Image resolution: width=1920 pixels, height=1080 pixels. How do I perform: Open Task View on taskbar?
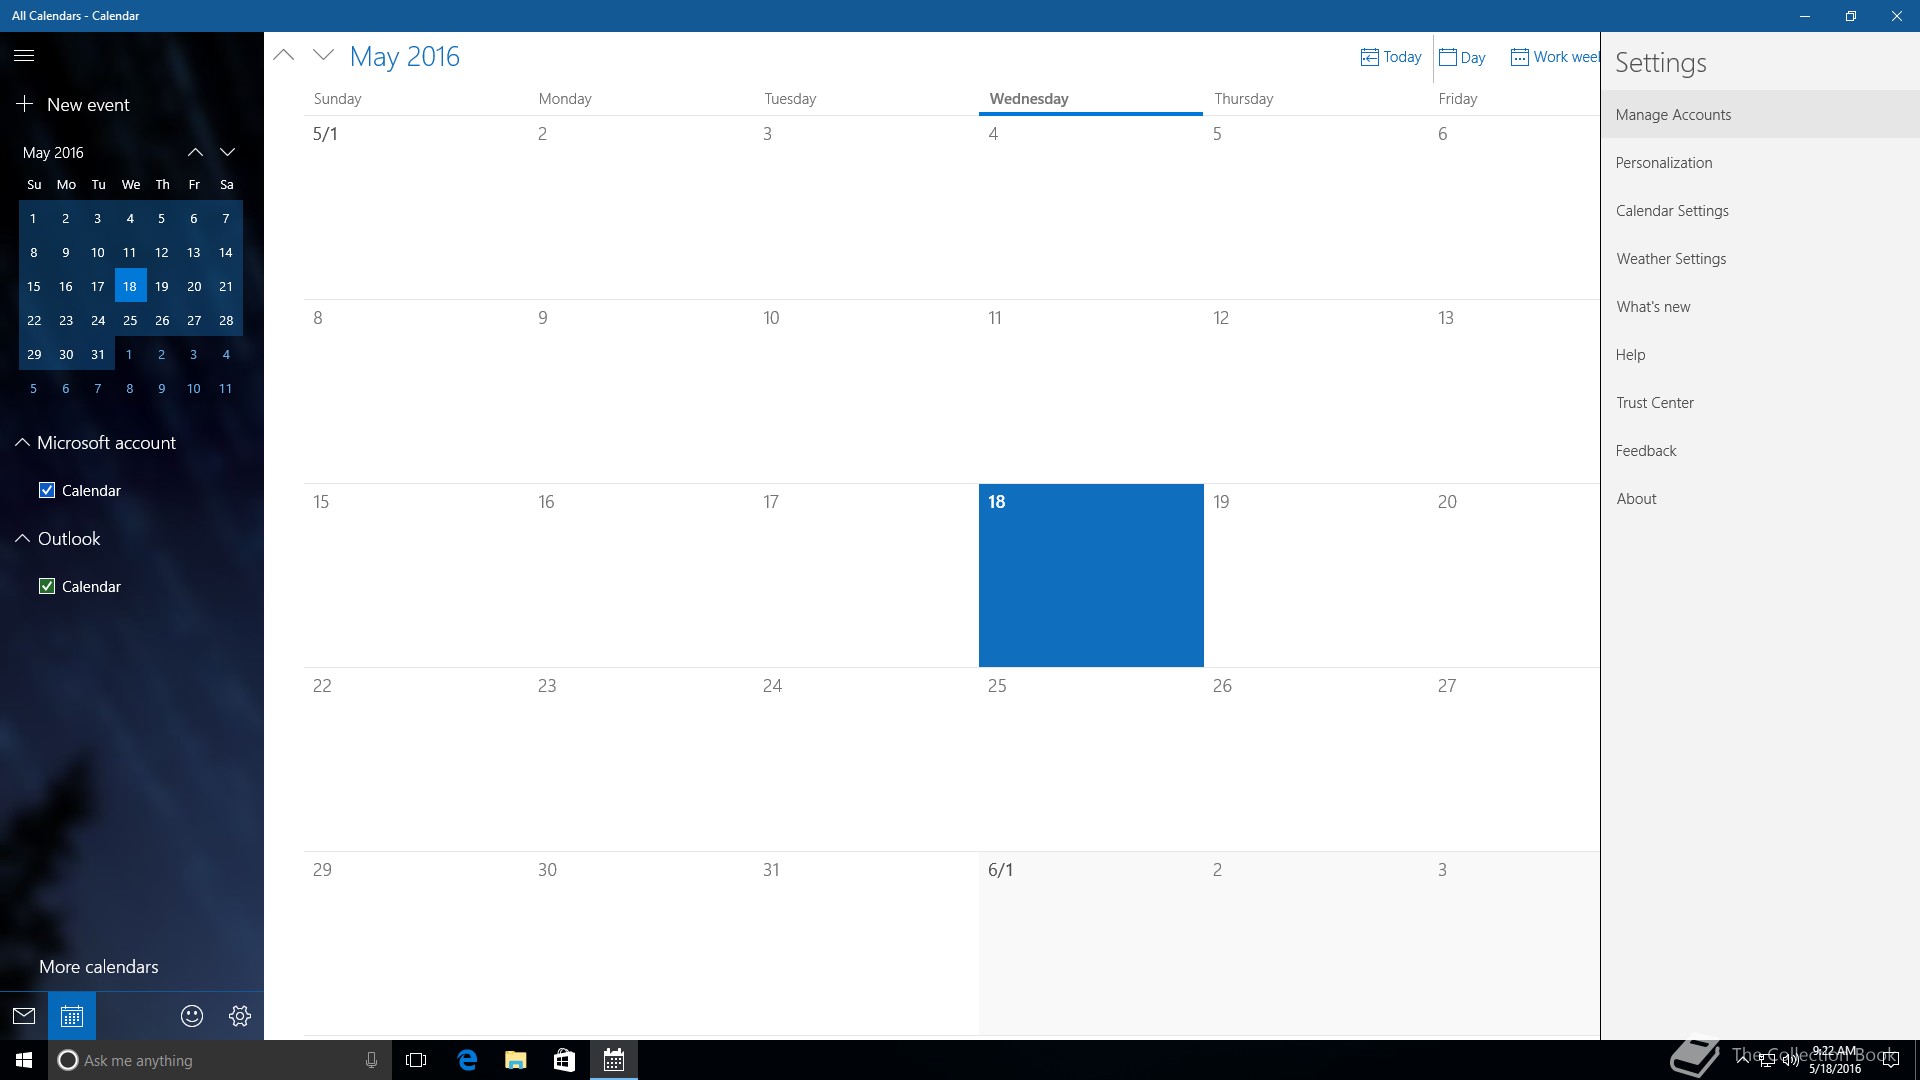(x=416, y=1060)
